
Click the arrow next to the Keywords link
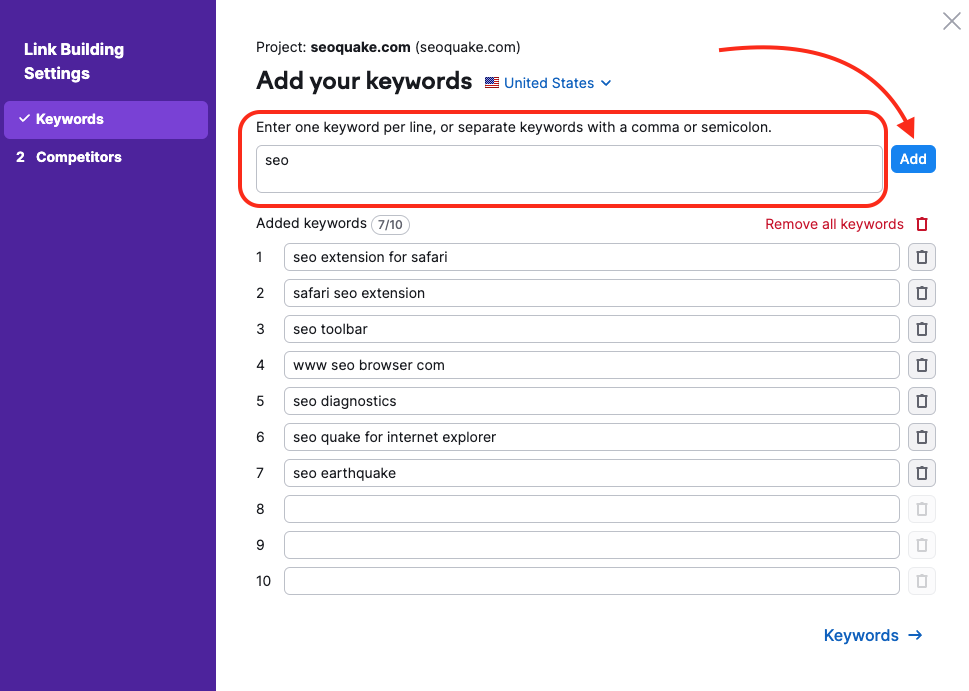point(916,635)
